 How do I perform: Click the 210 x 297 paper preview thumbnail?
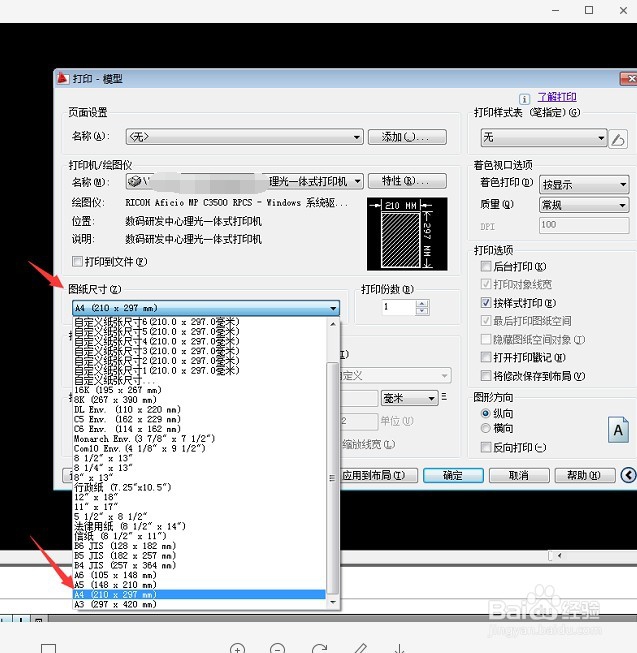coord(407,234)
